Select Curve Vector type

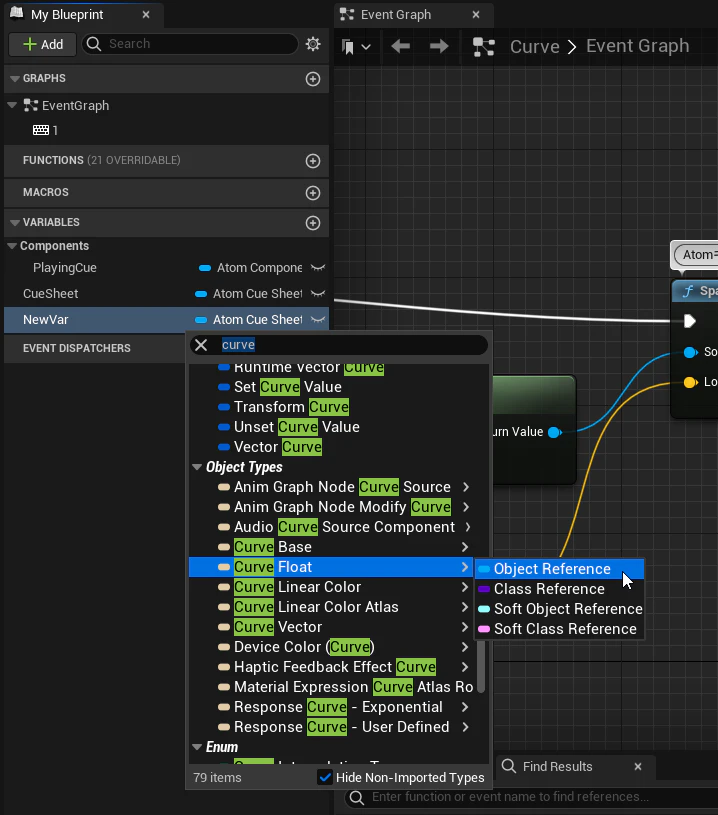[x=278, y=627]
